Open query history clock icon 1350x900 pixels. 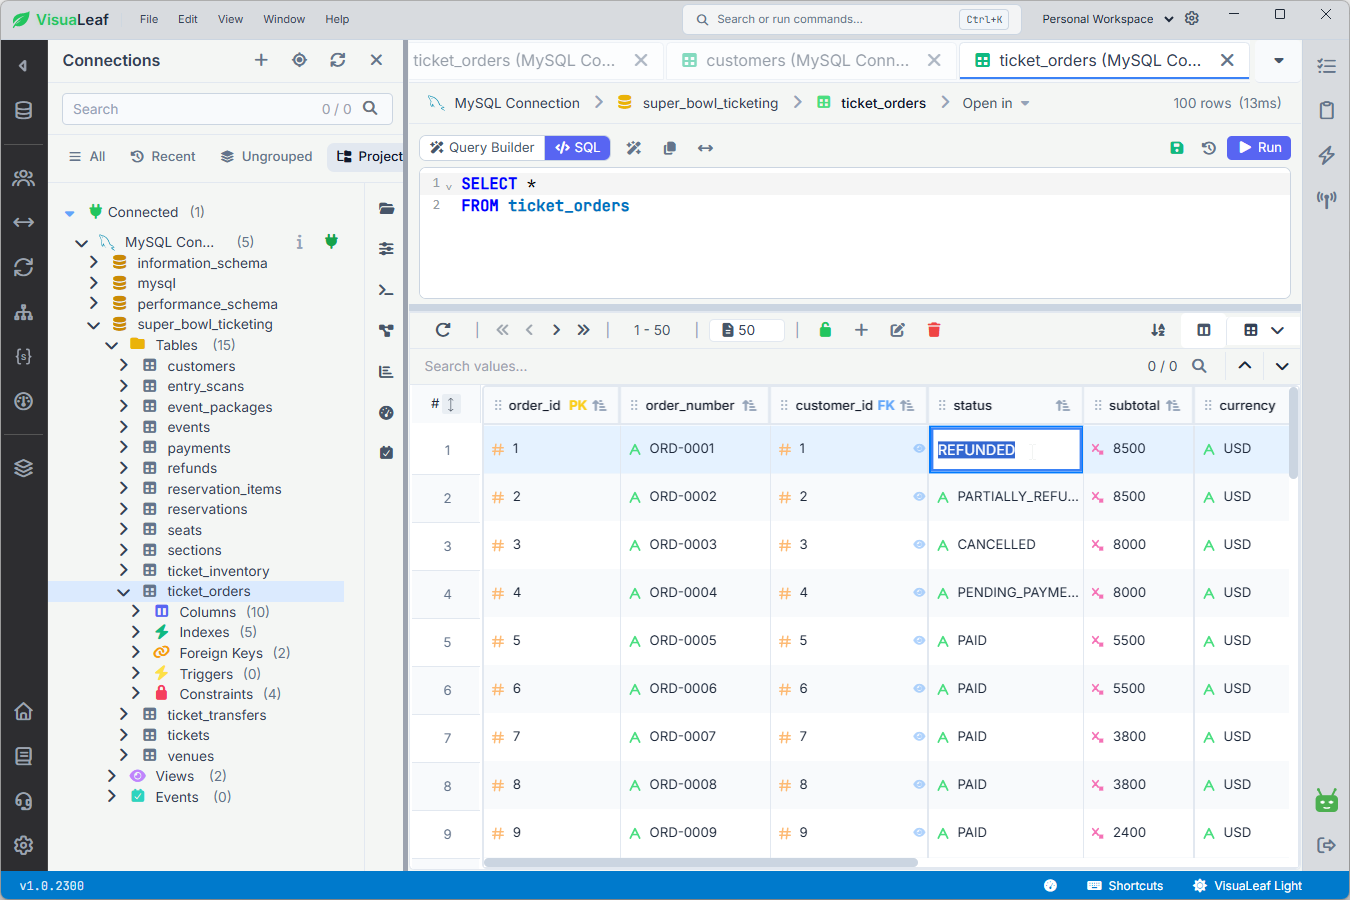(x=1209, y=148)
